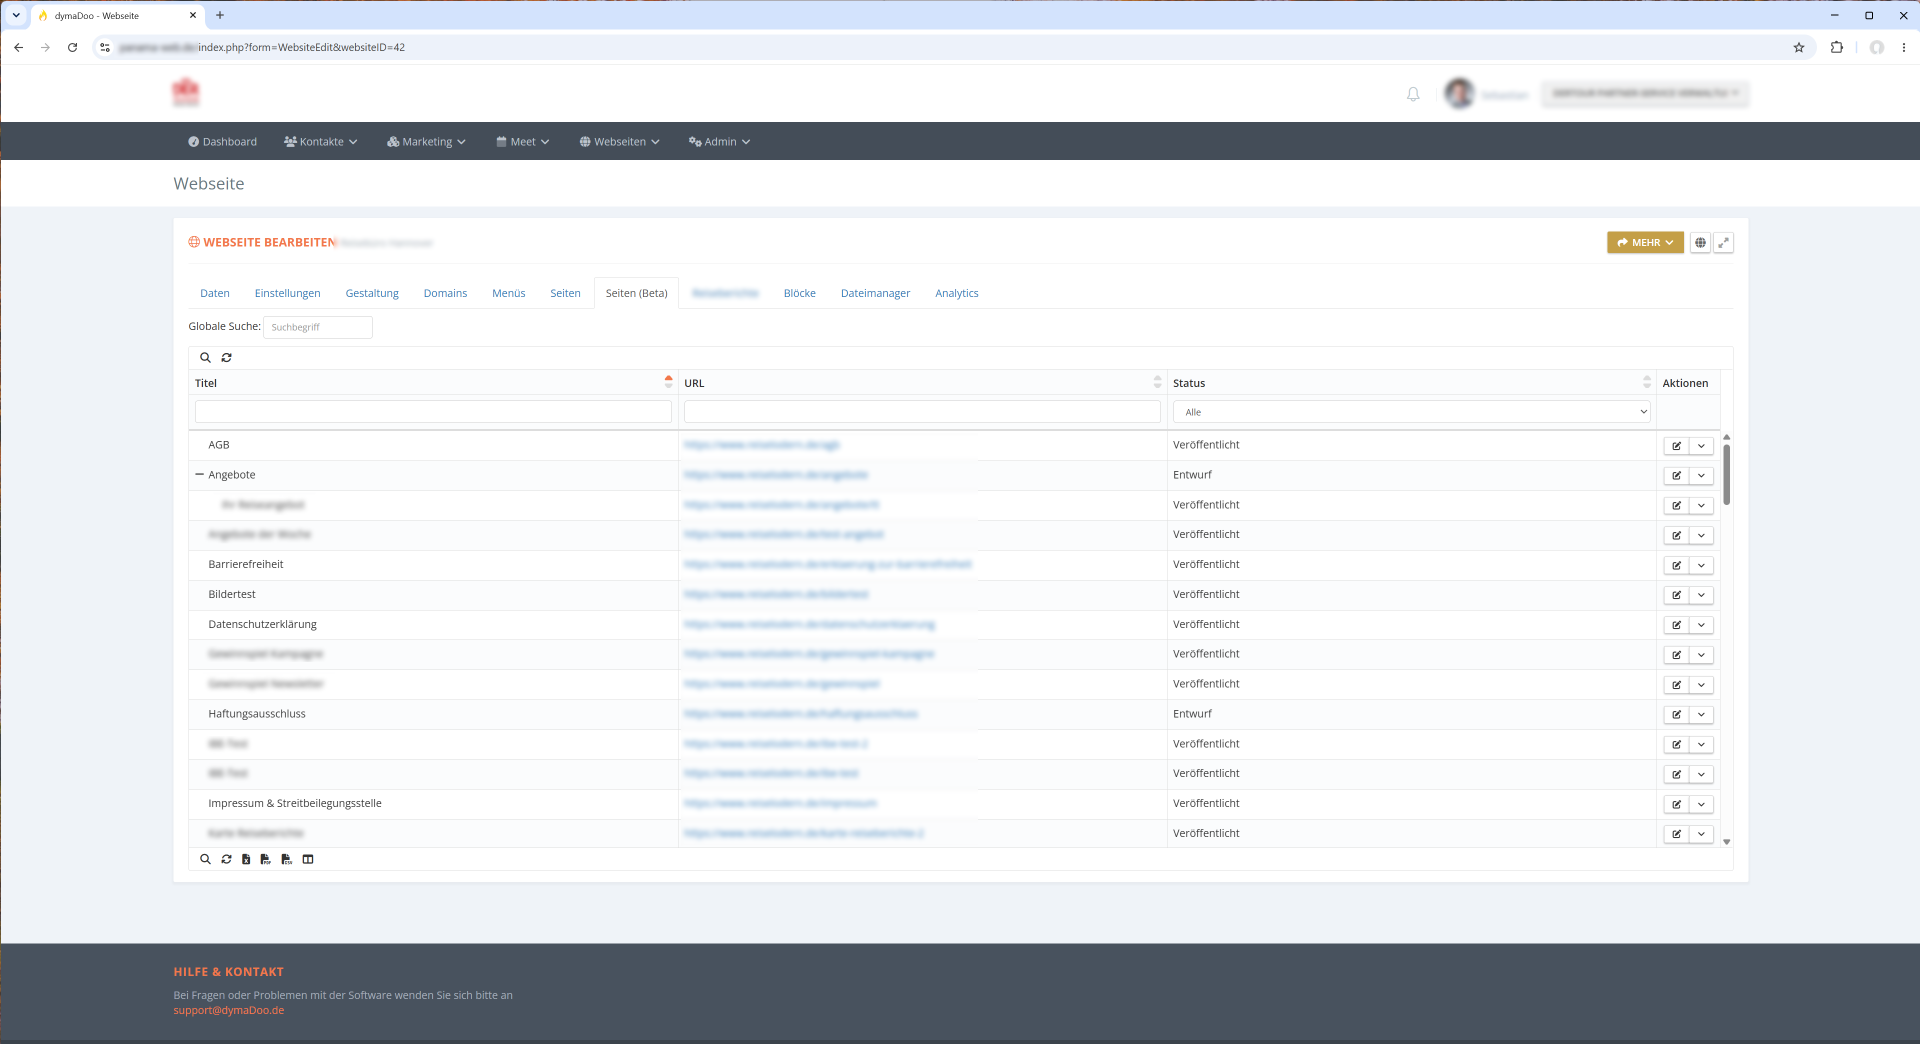The height and width of the screenshot is (1044, 1920).
Task: Collapse the Angebote tree row
Action: click(199, 475)
